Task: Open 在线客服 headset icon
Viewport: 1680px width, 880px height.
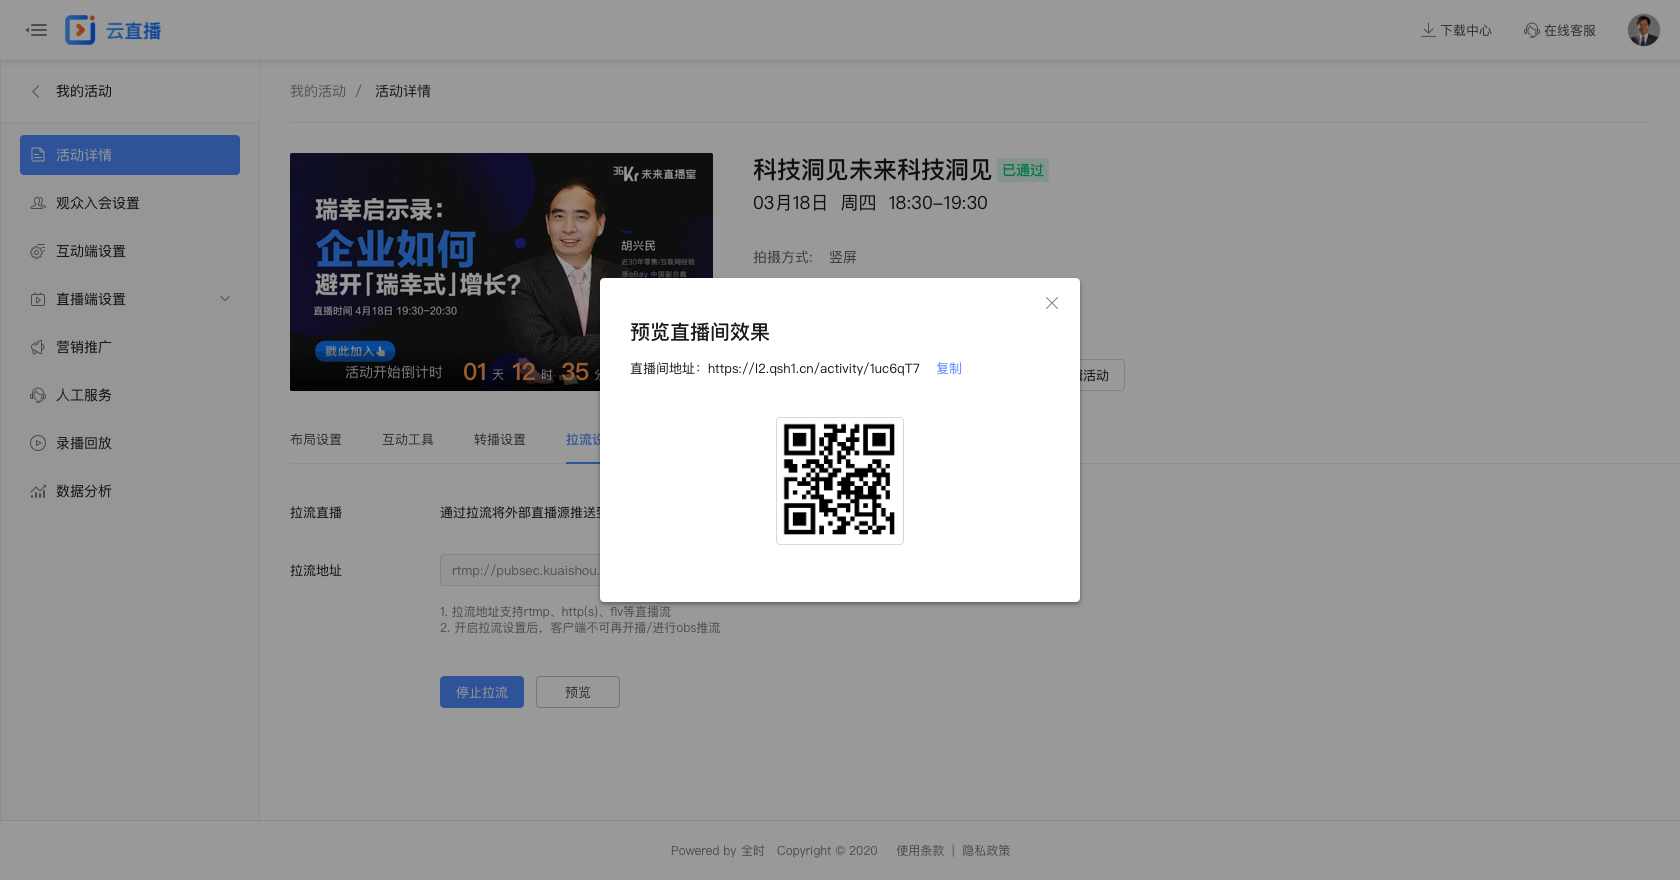Action: coord(1531,30)
